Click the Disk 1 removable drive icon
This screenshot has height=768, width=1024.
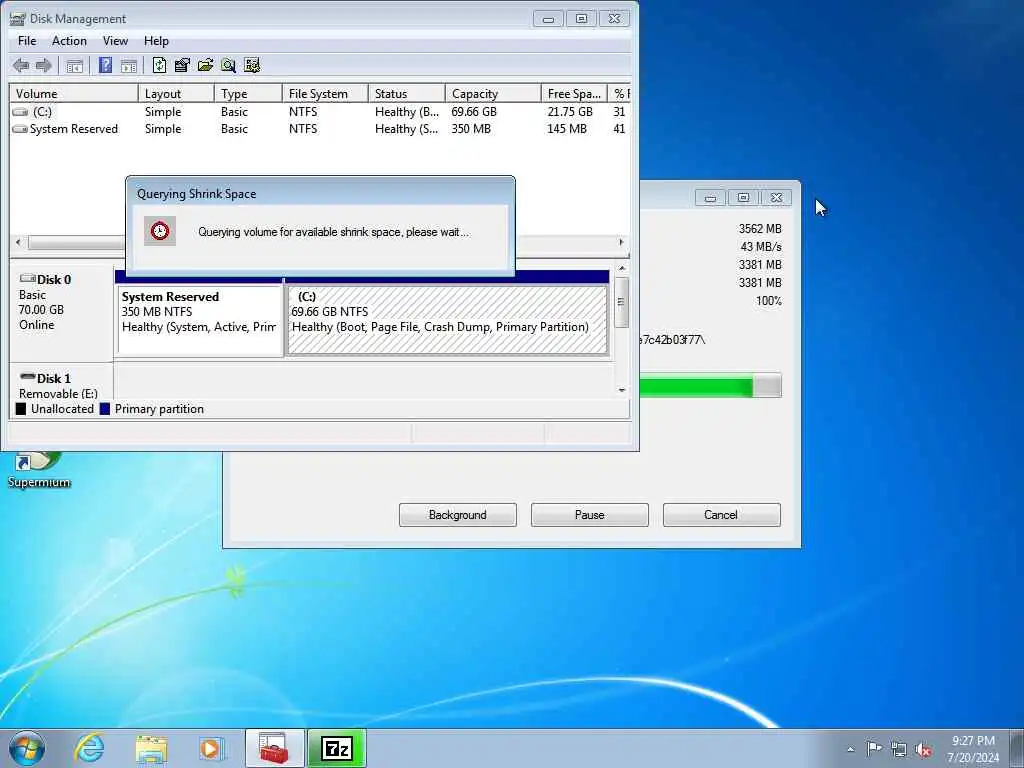click(x=27, y=377)
